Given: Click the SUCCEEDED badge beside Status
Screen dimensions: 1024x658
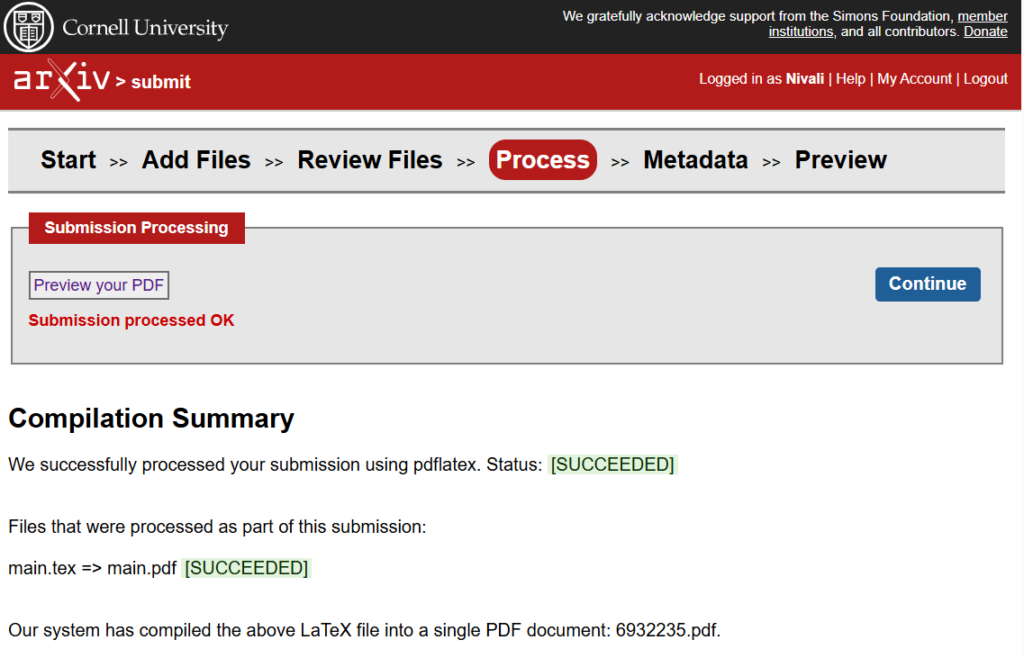Looking at the screenshot, I should (612, 465).
